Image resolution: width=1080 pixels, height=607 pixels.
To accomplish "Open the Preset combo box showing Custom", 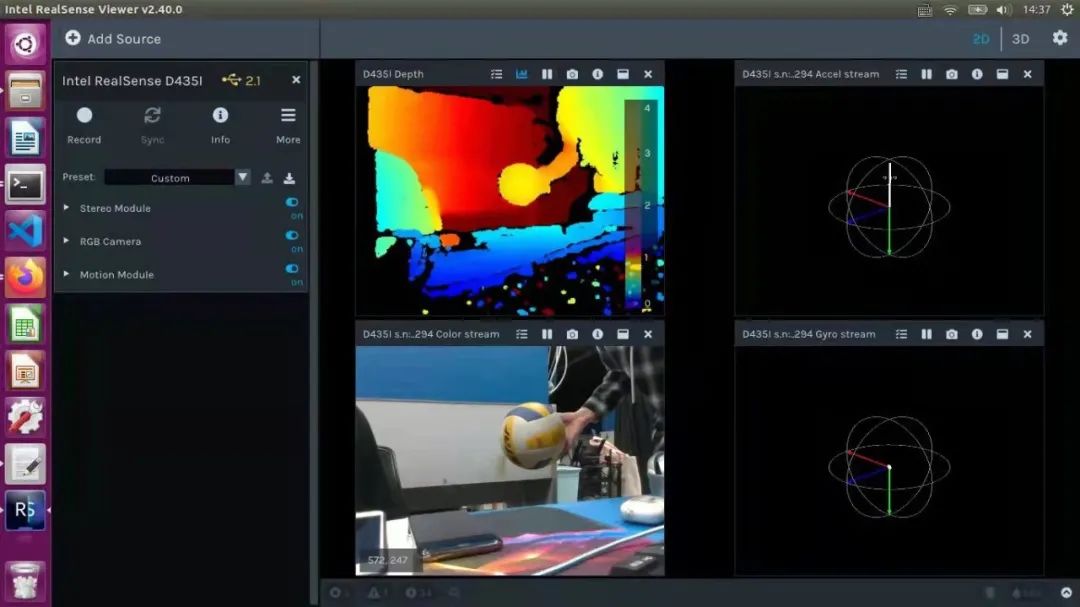I will 169,178.
